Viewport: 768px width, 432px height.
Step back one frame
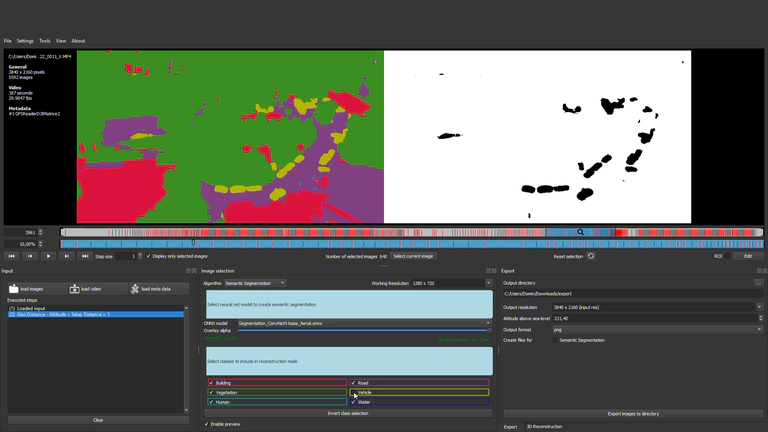click(31, 256)
